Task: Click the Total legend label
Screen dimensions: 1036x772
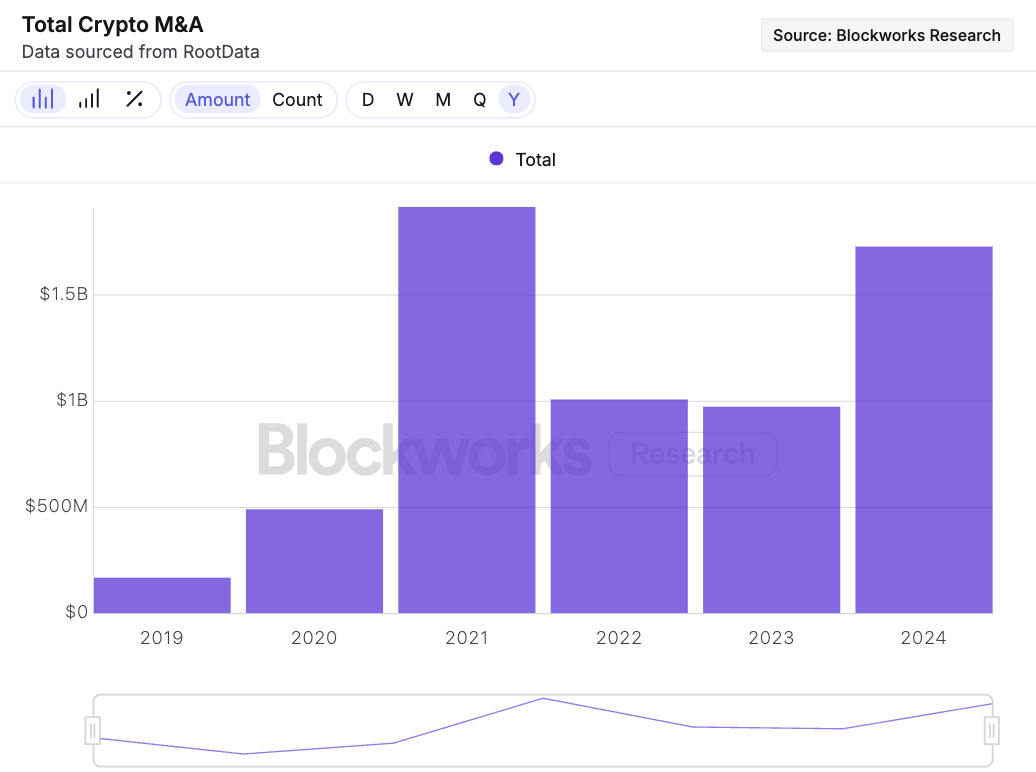Action: click(535, 160)
